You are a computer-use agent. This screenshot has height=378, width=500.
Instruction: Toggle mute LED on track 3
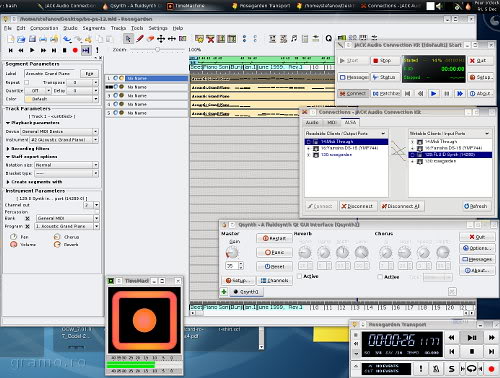(115, 95)
